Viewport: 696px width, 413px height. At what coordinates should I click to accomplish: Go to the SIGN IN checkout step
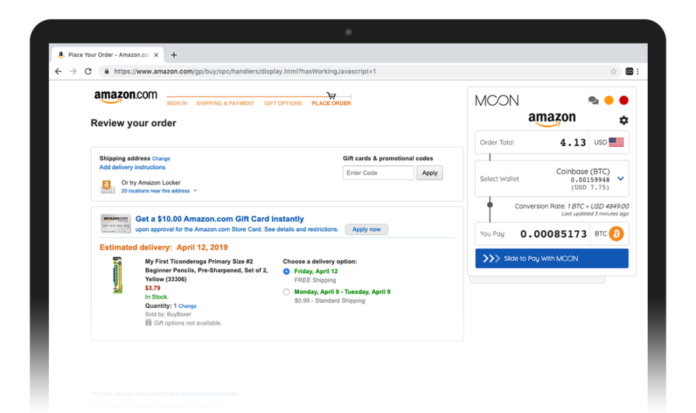(x=177, y=103)
